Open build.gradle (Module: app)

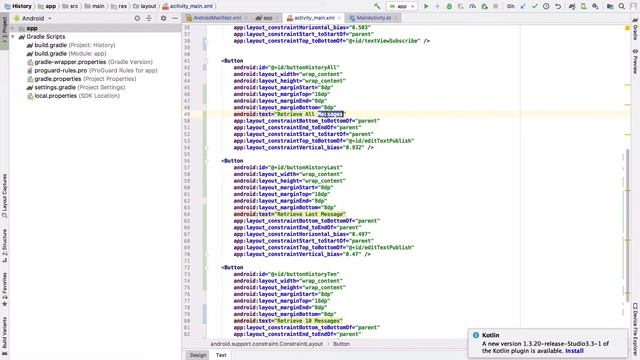tap(66, 53)
